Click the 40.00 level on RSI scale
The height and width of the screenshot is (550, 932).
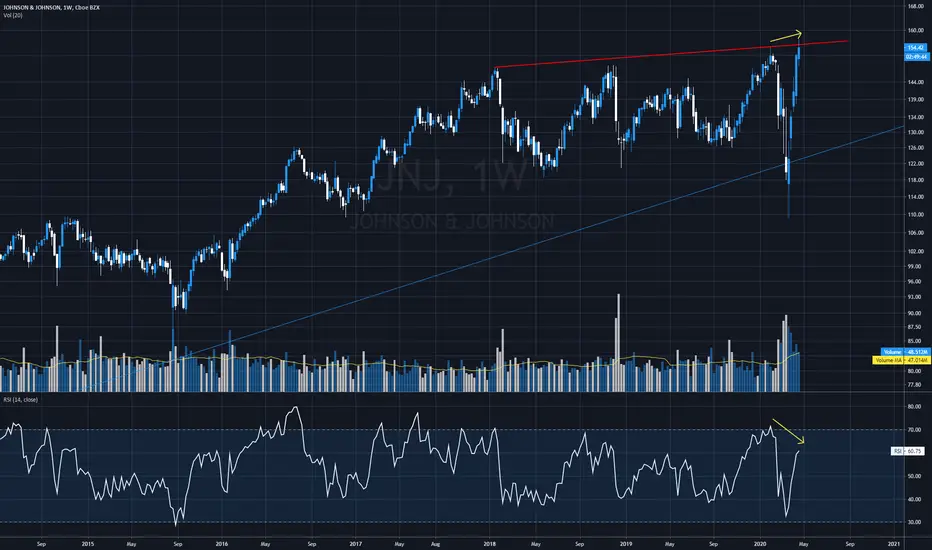(915, 499)
